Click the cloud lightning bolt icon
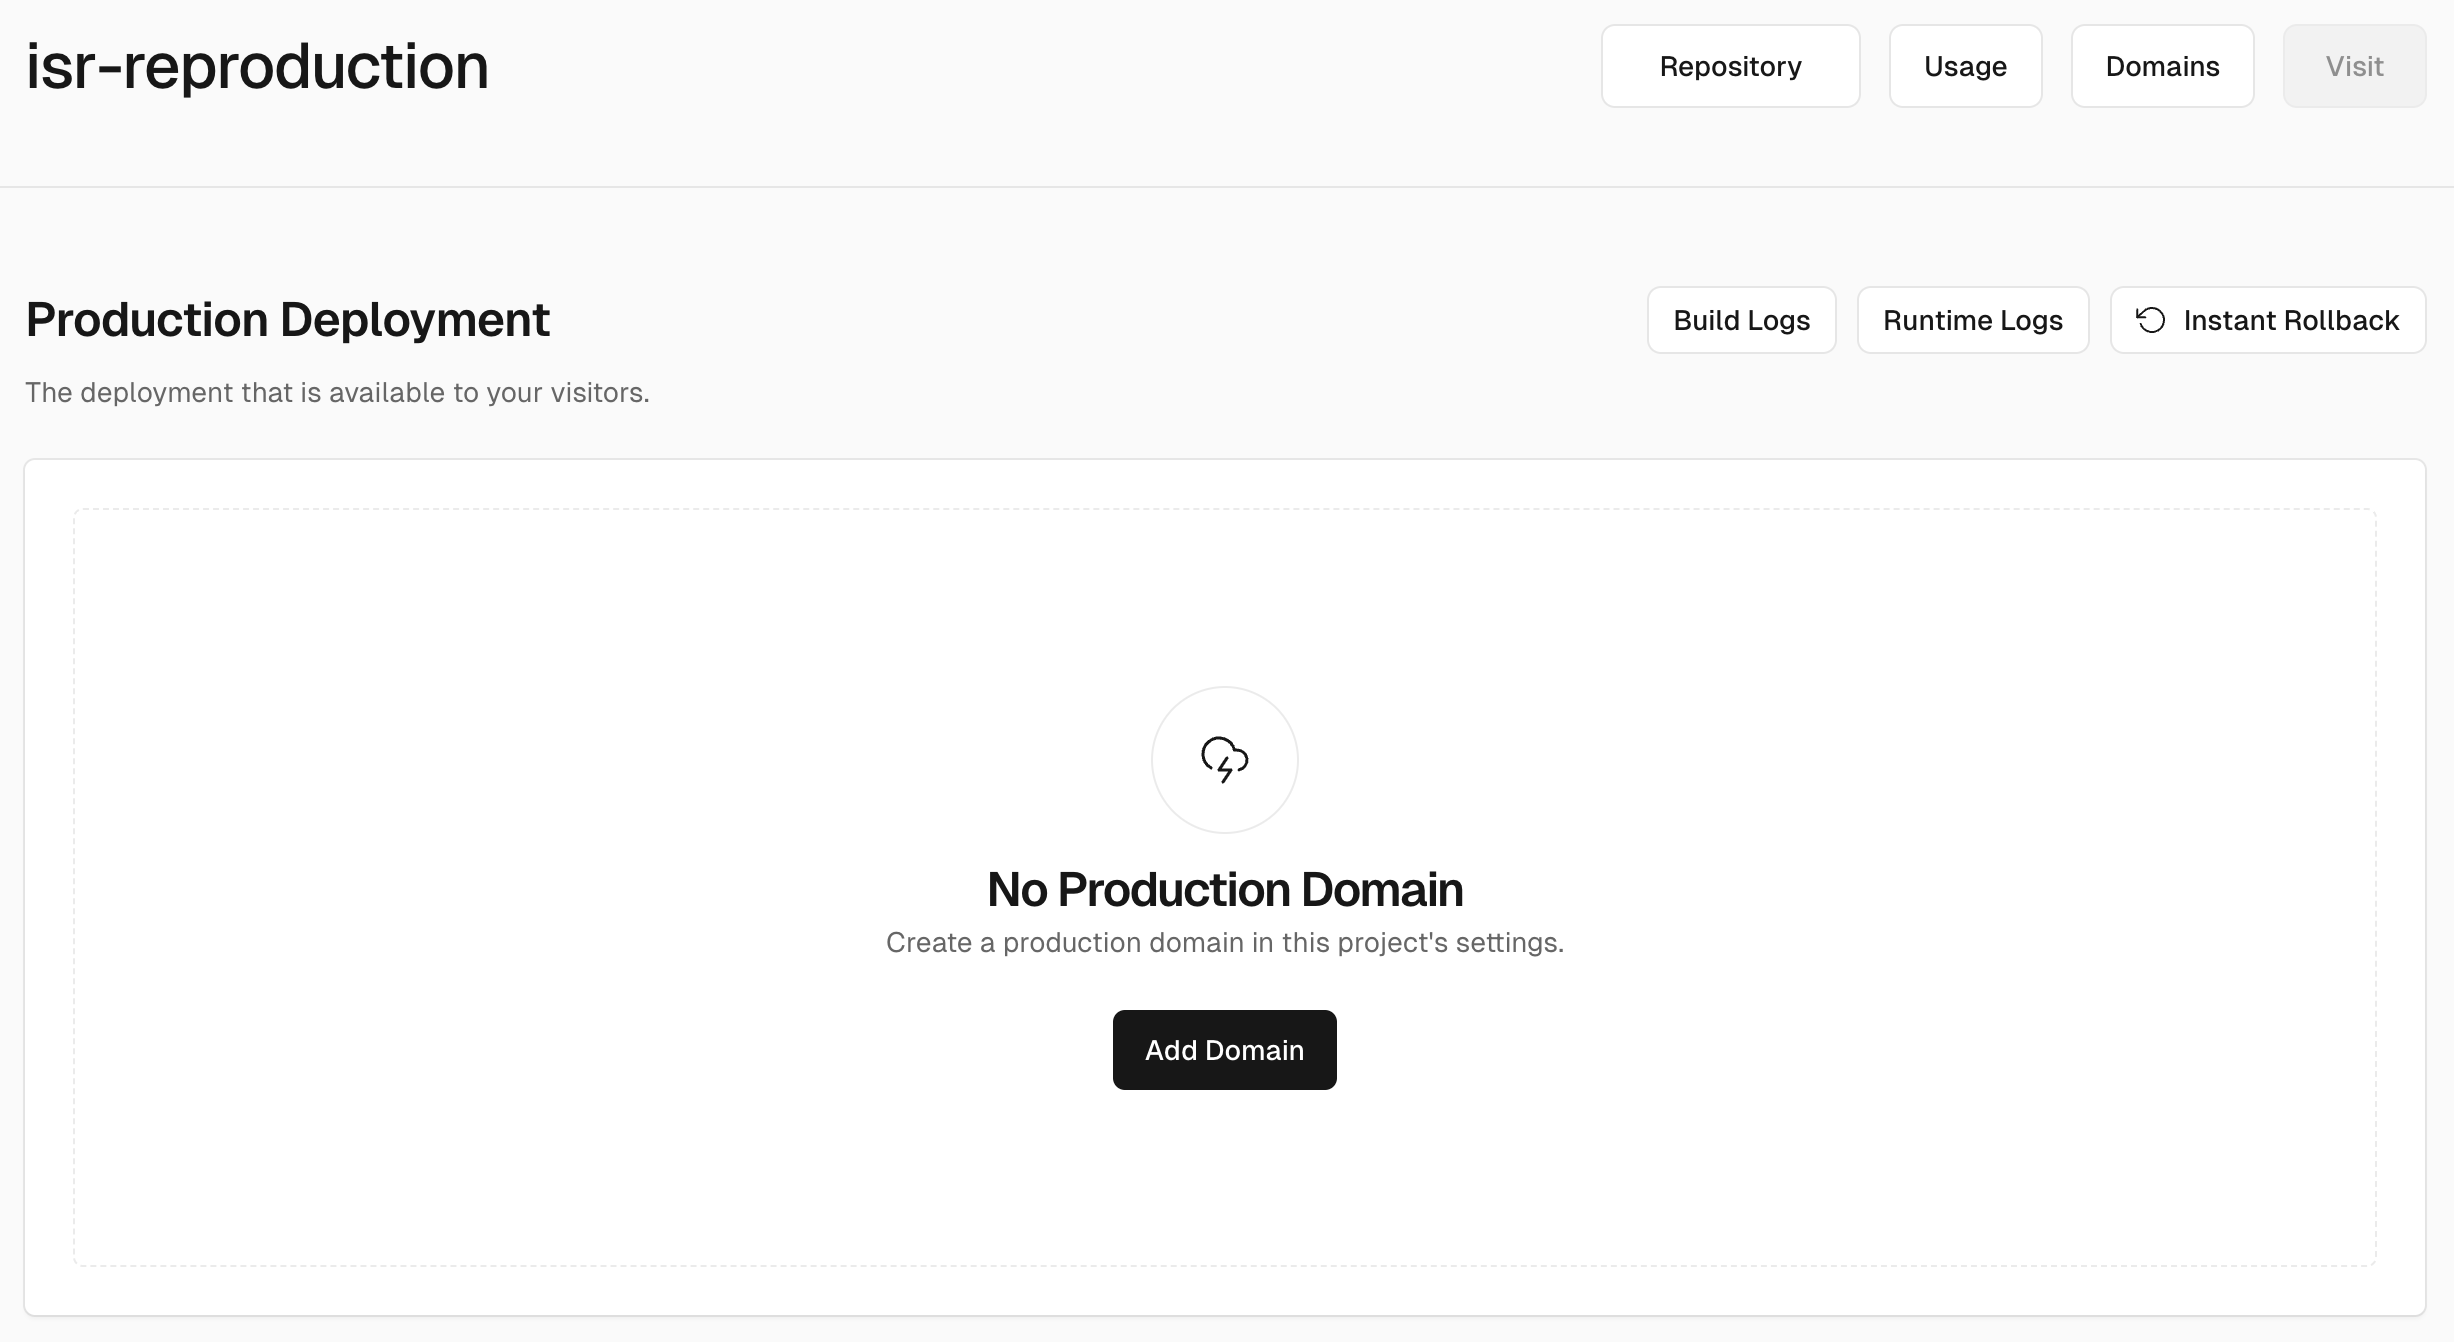Image resolution: width=2454 pixels, height=1342 pixels. pos(1224,760)
